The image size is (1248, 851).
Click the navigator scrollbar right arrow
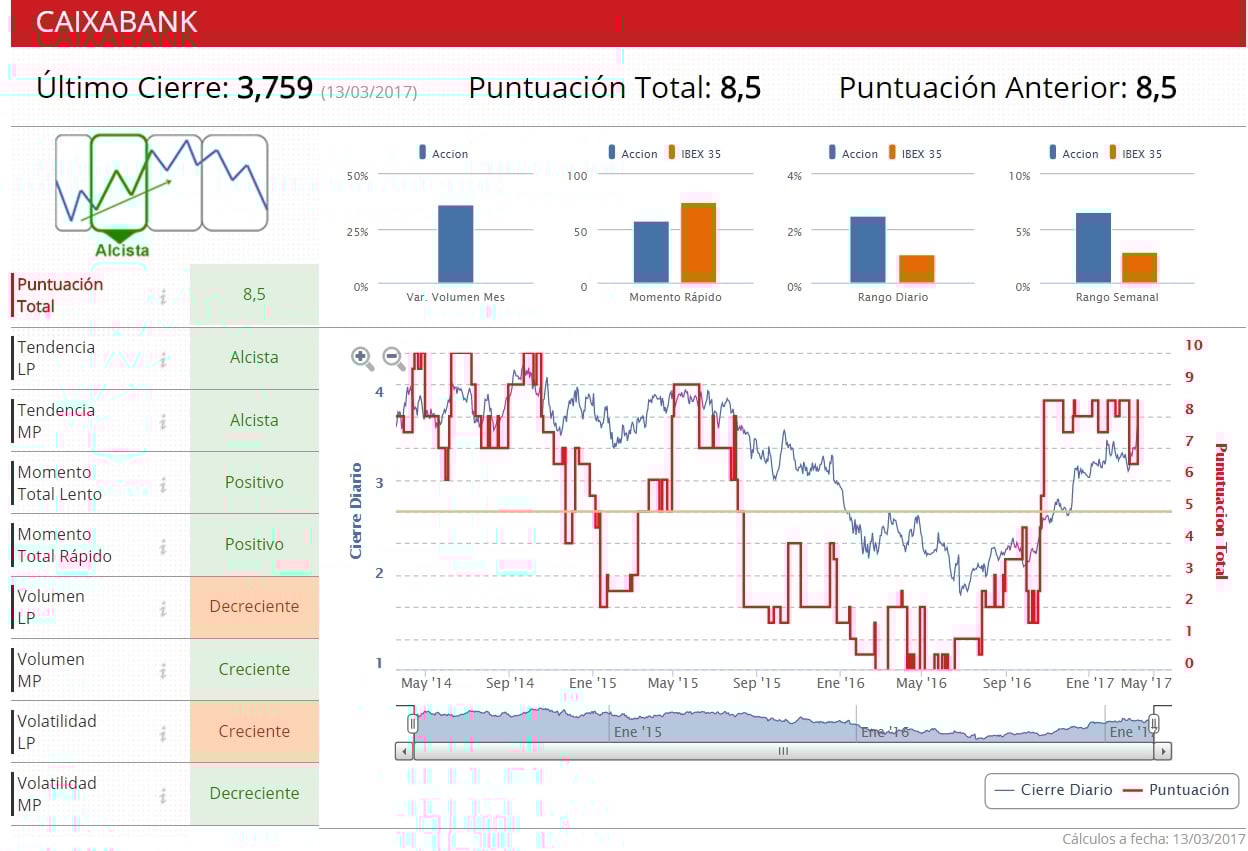point(1162,751)
